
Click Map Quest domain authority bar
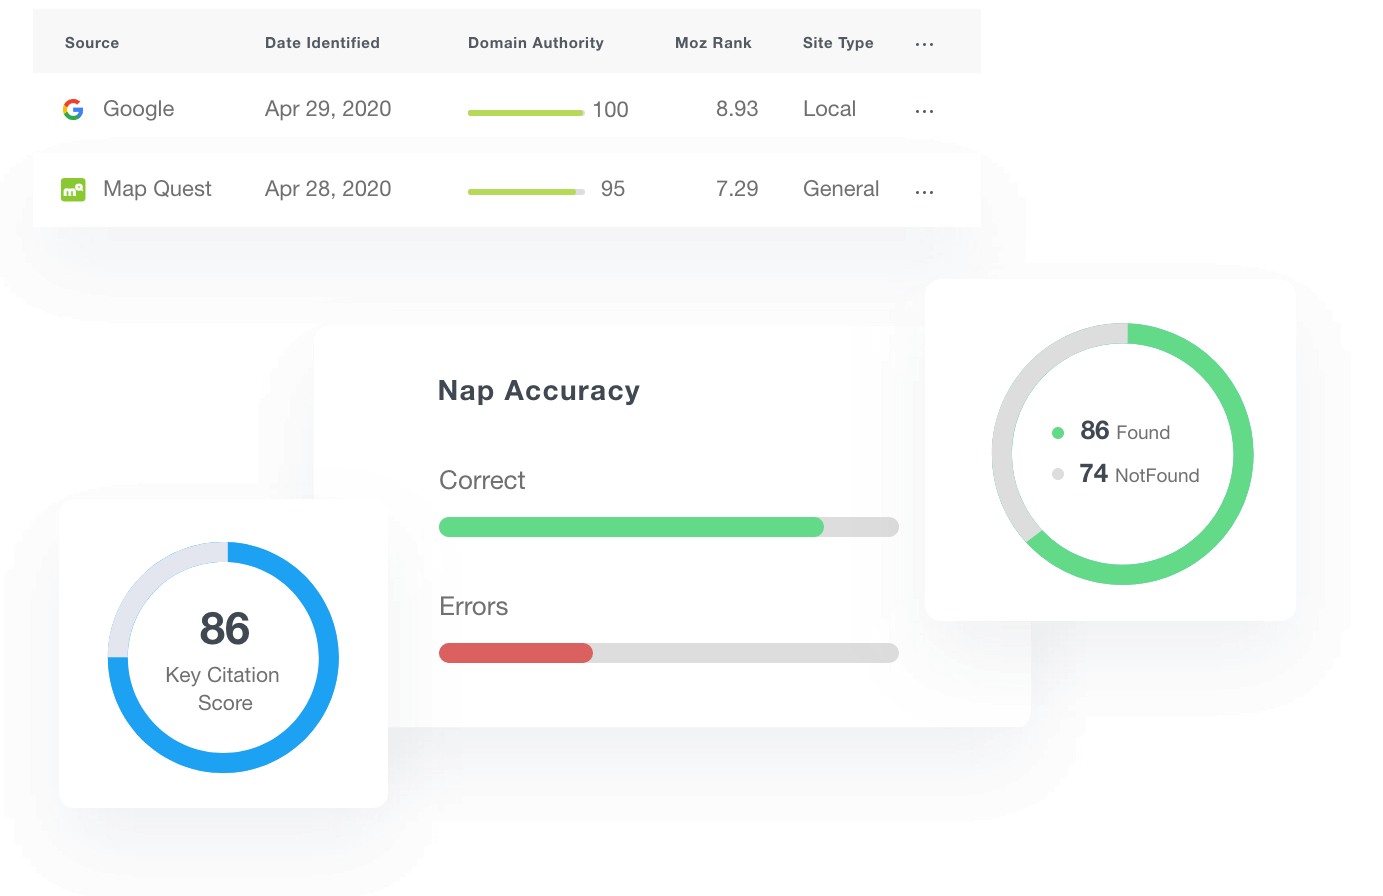point(526,192)
